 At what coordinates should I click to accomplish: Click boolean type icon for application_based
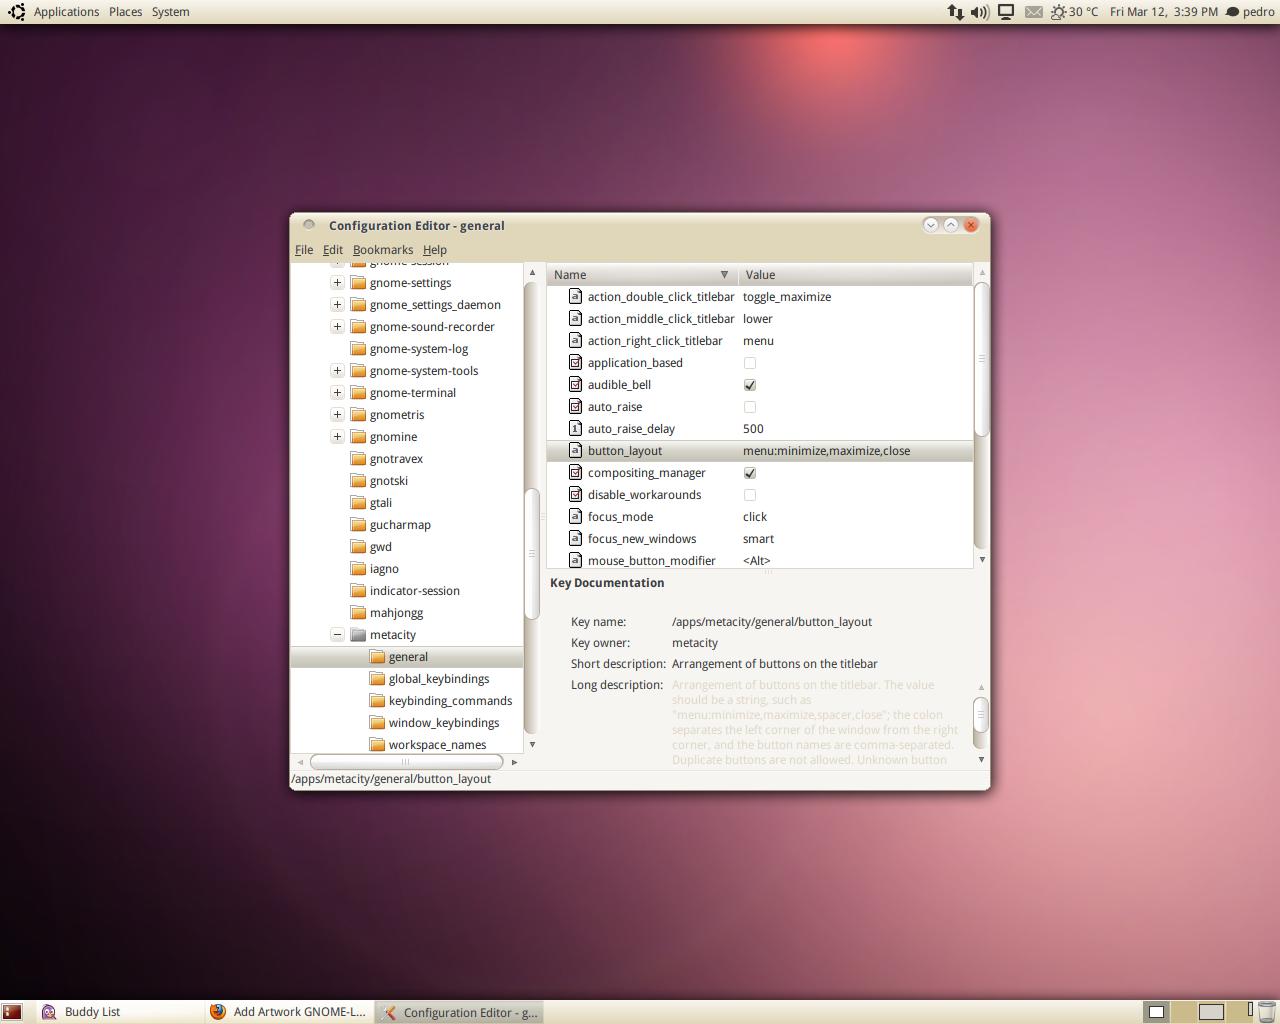(x=575, y=362)
